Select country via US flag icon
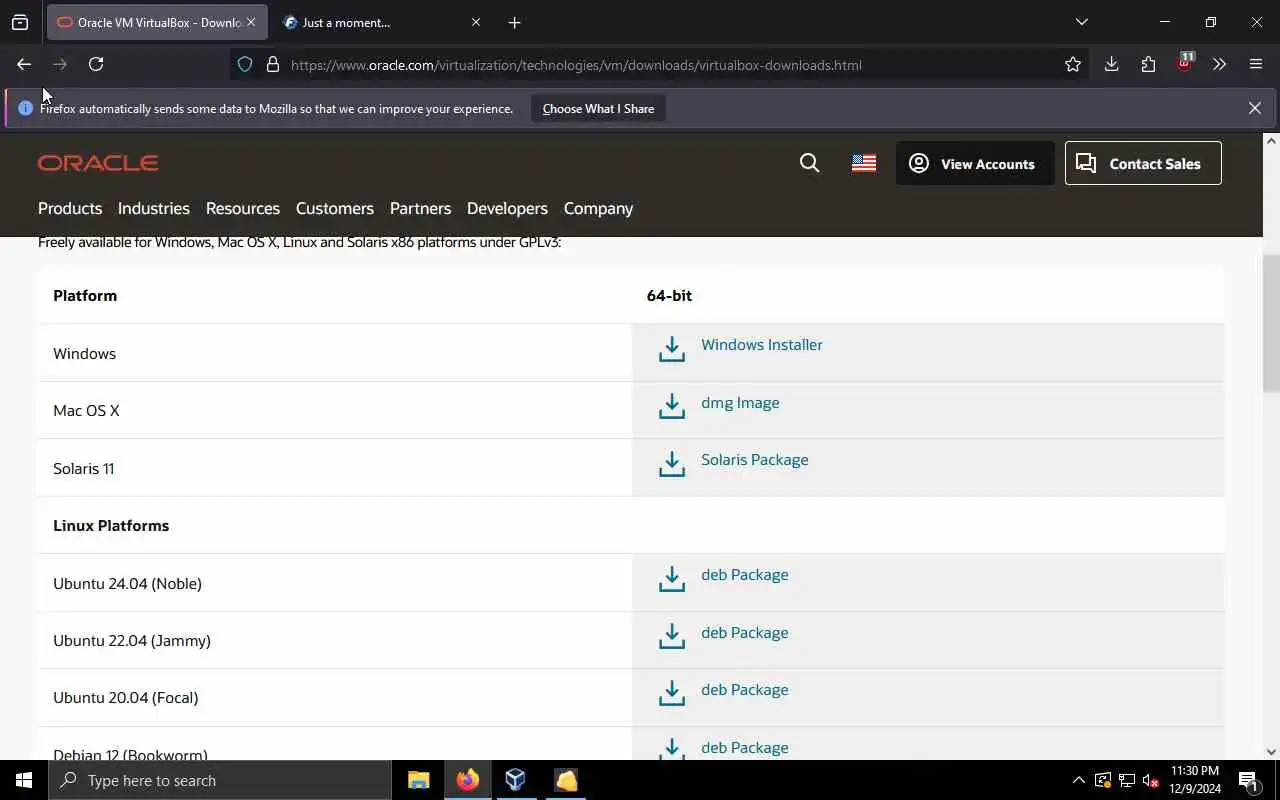 864,163
